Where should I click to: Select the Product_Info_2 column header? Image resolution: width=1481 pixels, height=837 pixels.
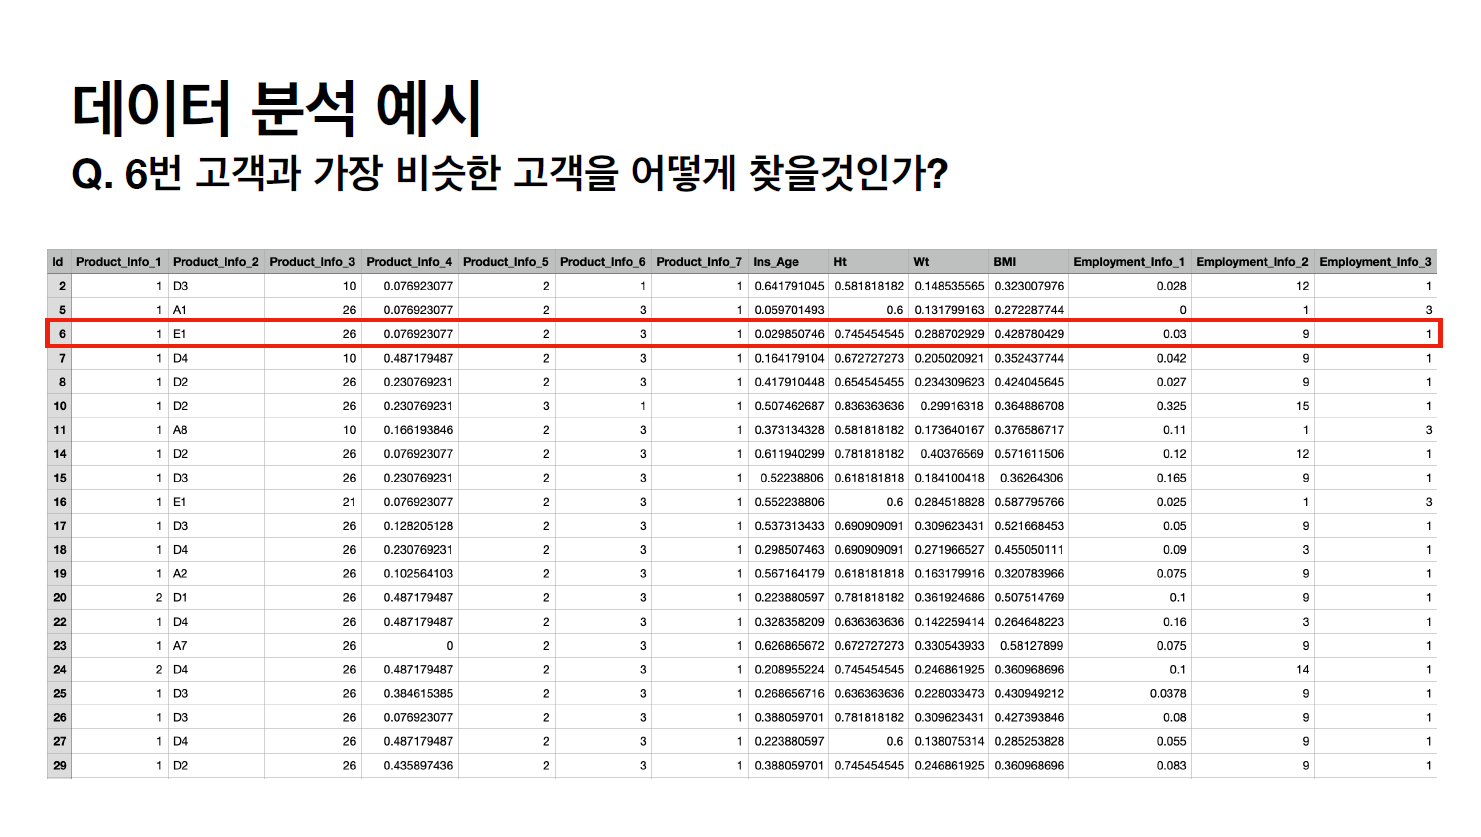215,262
